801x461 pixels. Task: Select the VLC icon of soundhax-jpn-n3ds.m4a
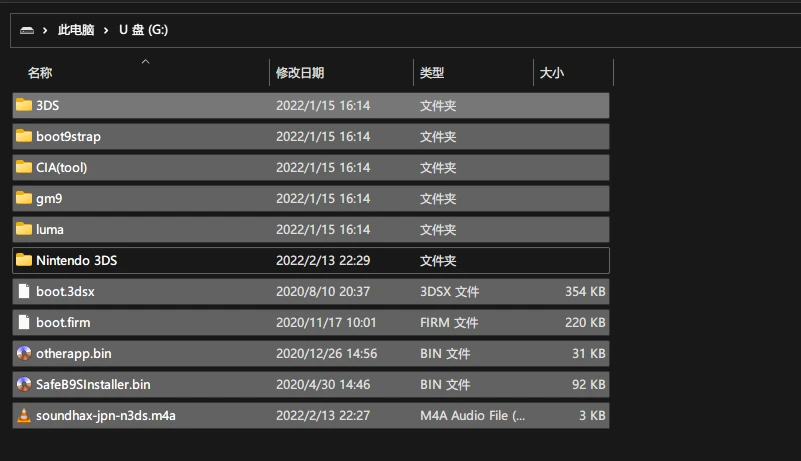click(24, 415)
